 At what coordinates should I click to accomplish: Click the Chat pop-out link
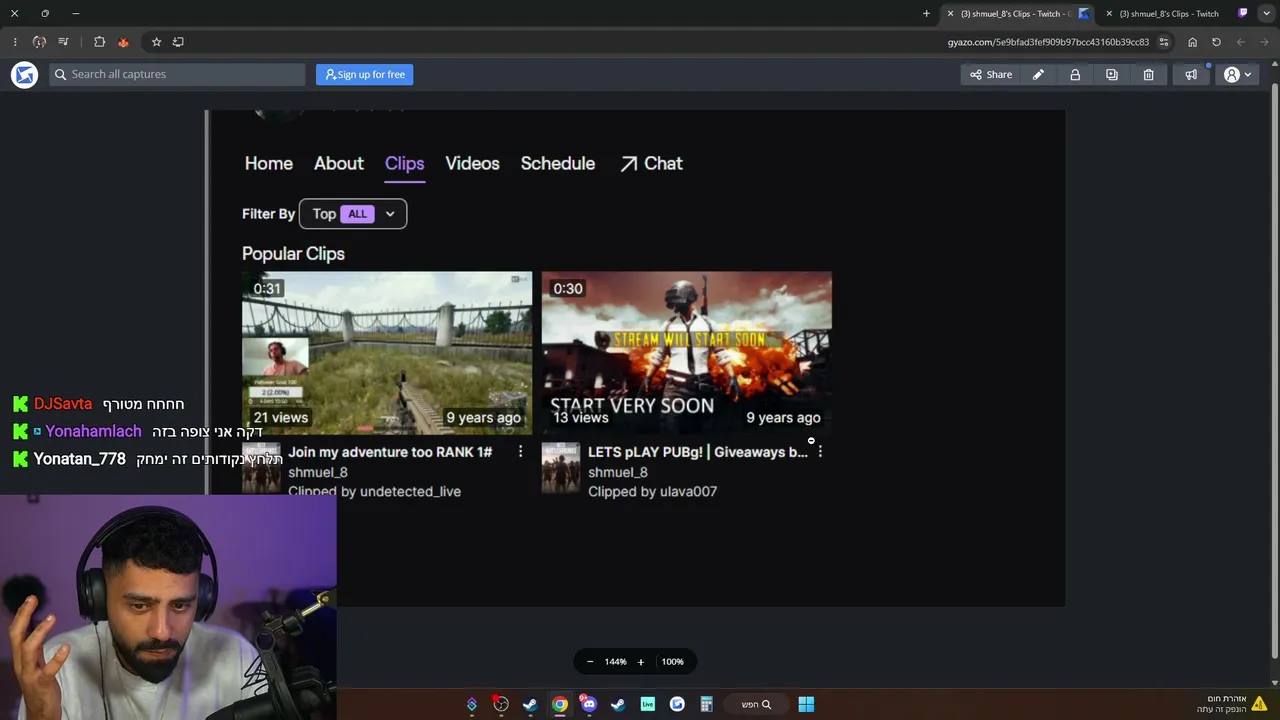651,164
